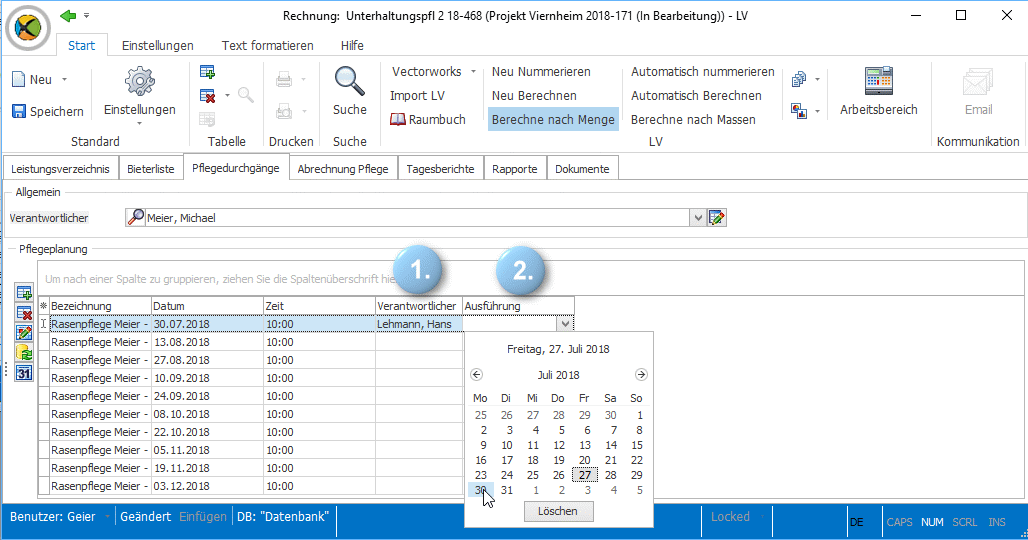Save with the Speichern button
1028x540 pixels.
click(x=48, y=111)
